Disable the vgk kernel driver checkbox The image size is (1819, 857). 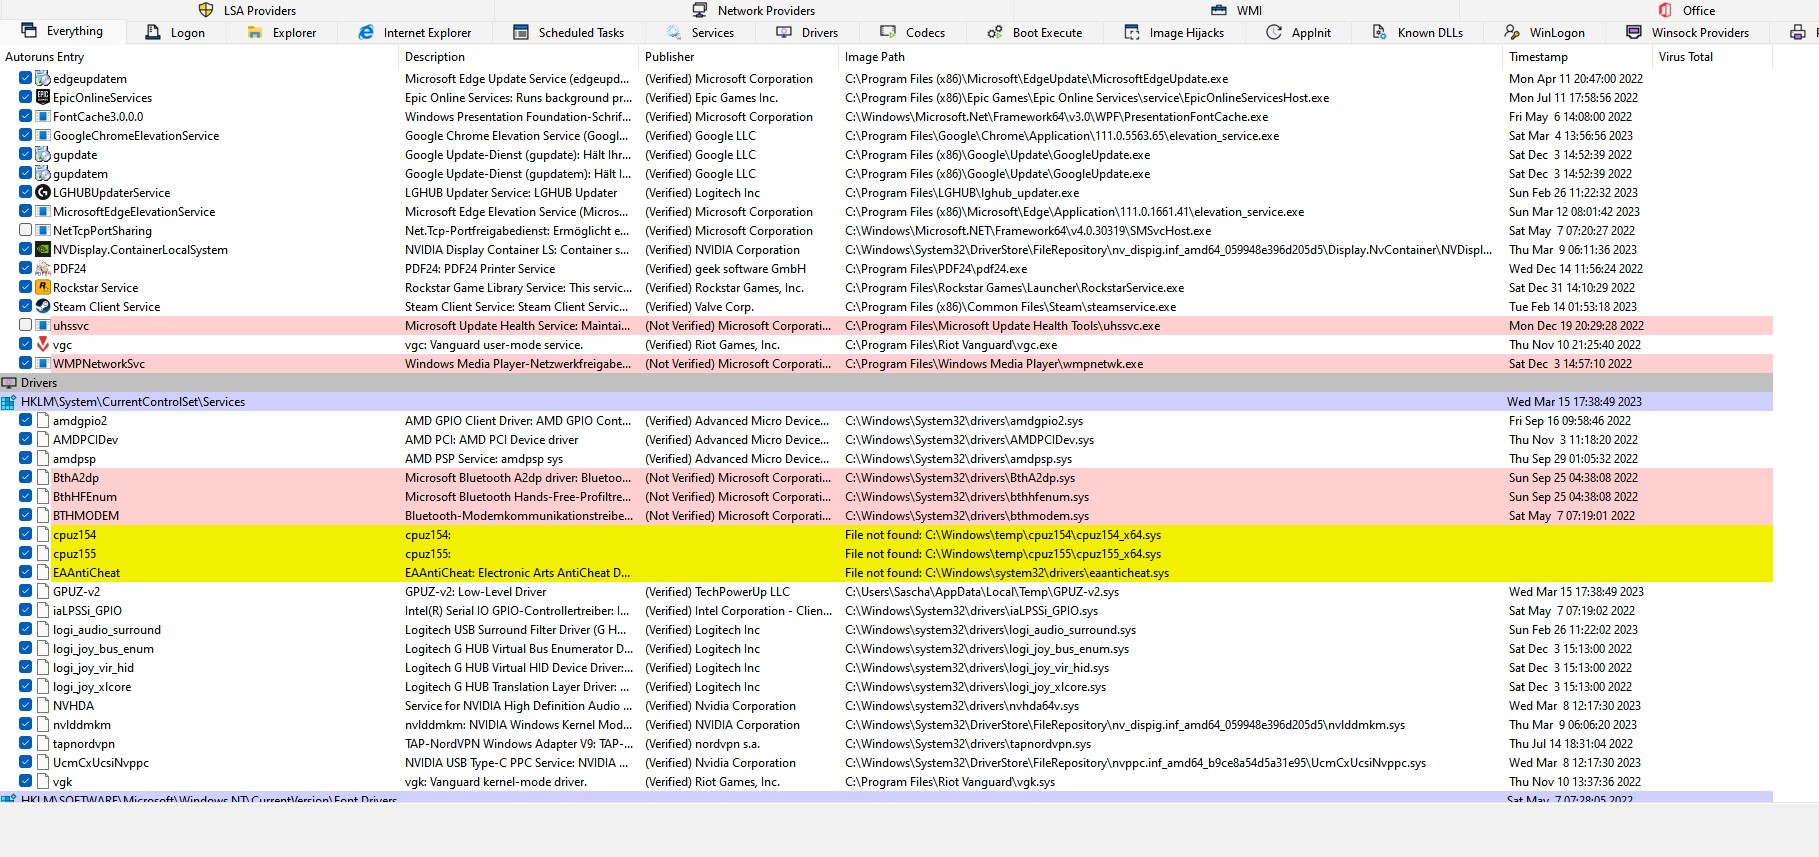[x=26, y=781]
